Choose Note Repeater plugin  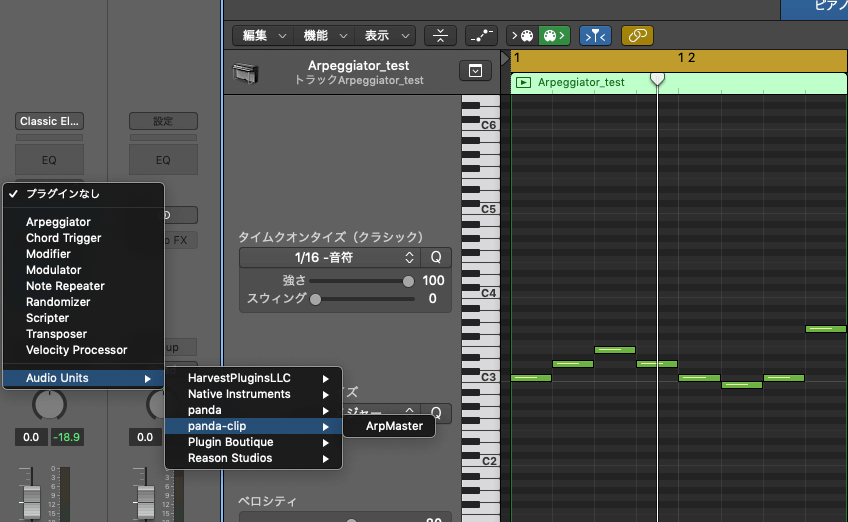click(x=83, y=286)
